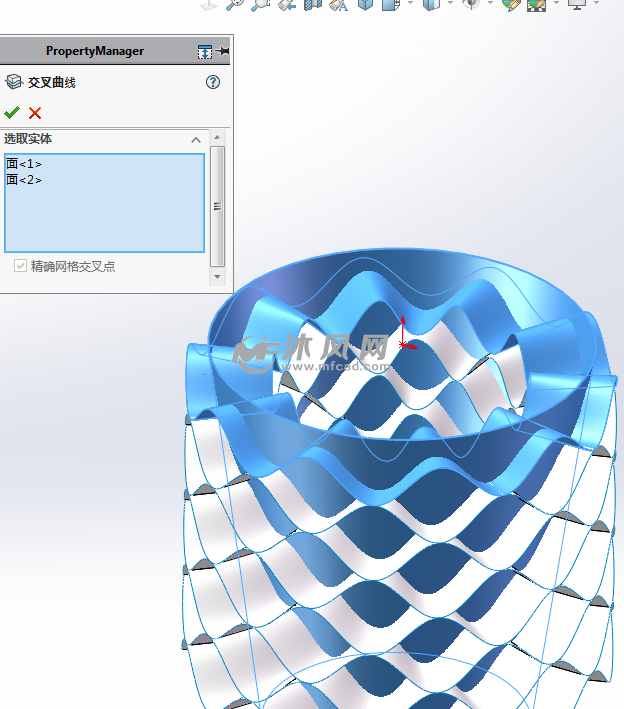Viewport: 624px width, 709px height.
Task: Click the panel scrollbar down arrow
Action: 217,277
